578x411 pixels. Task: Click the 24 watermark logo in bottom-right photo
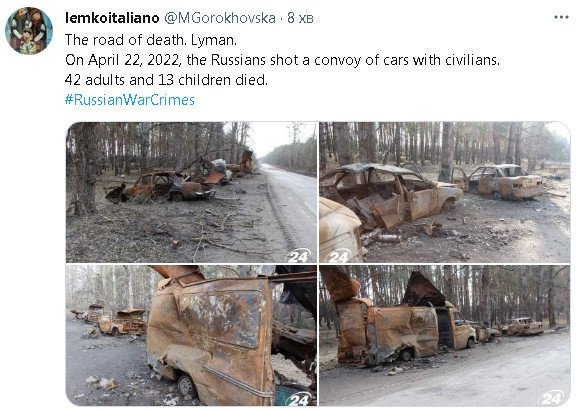pos(551,398)
